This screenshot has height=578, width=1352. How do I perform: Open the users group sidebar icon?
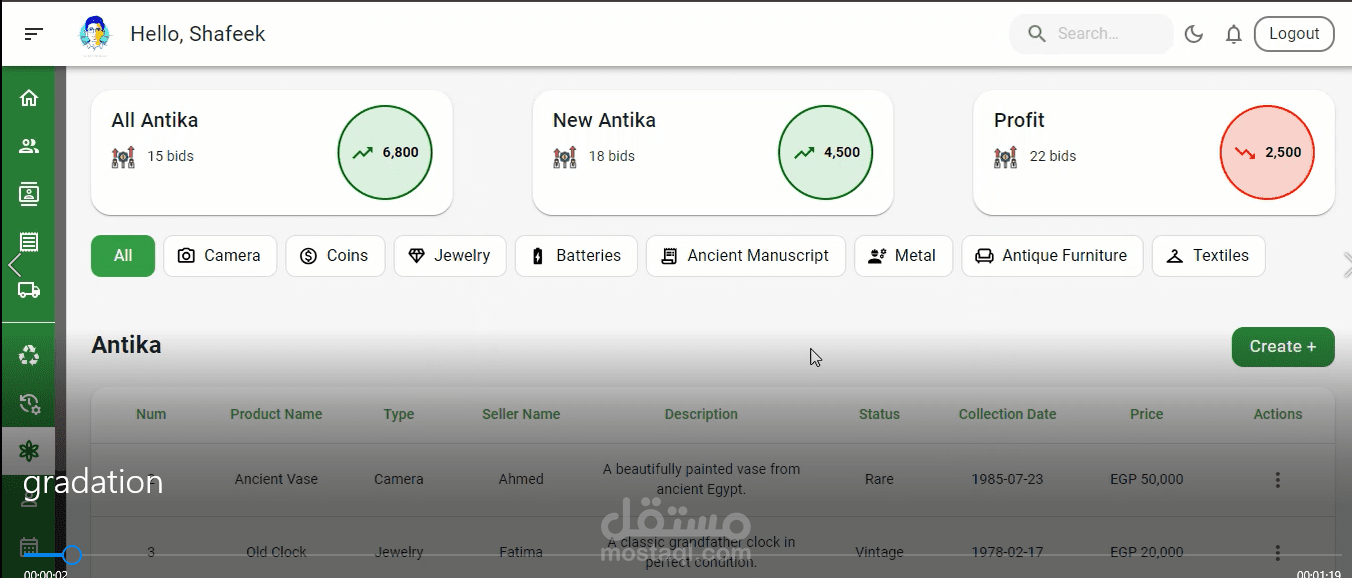click(29, 146)
